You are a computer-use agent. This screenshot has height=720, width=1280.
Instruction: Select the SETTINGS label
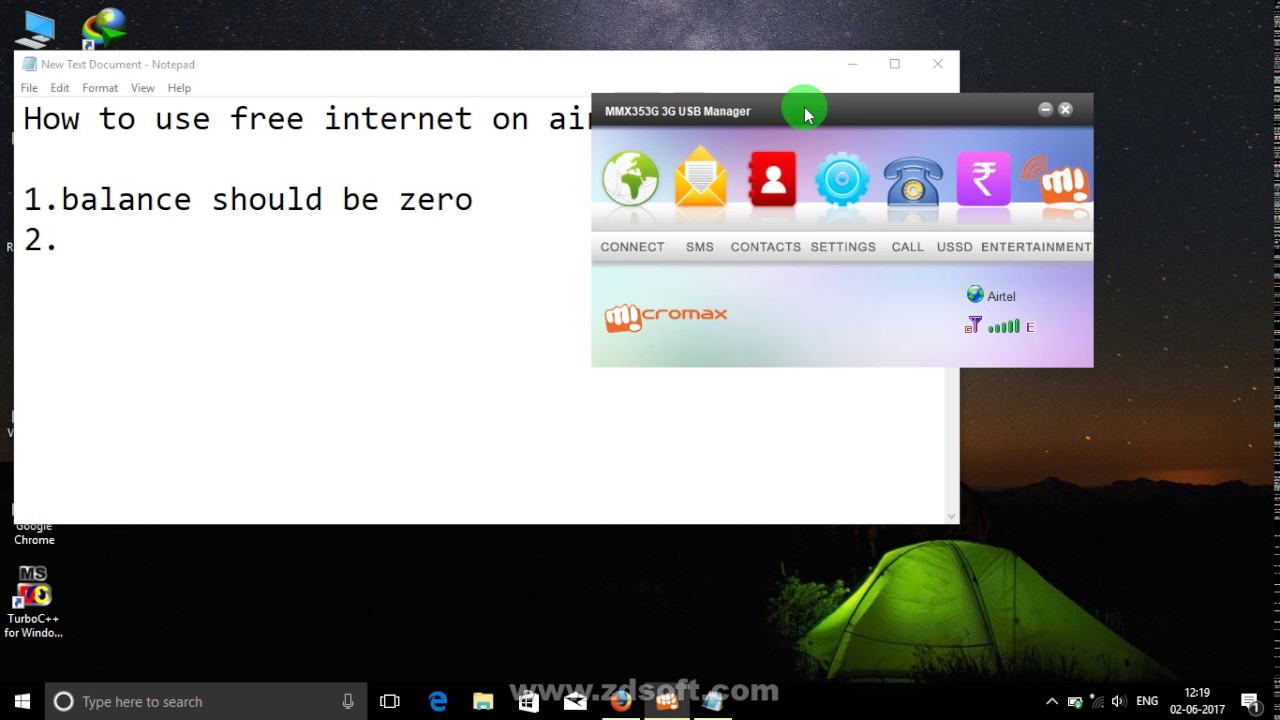click(843, 247)
